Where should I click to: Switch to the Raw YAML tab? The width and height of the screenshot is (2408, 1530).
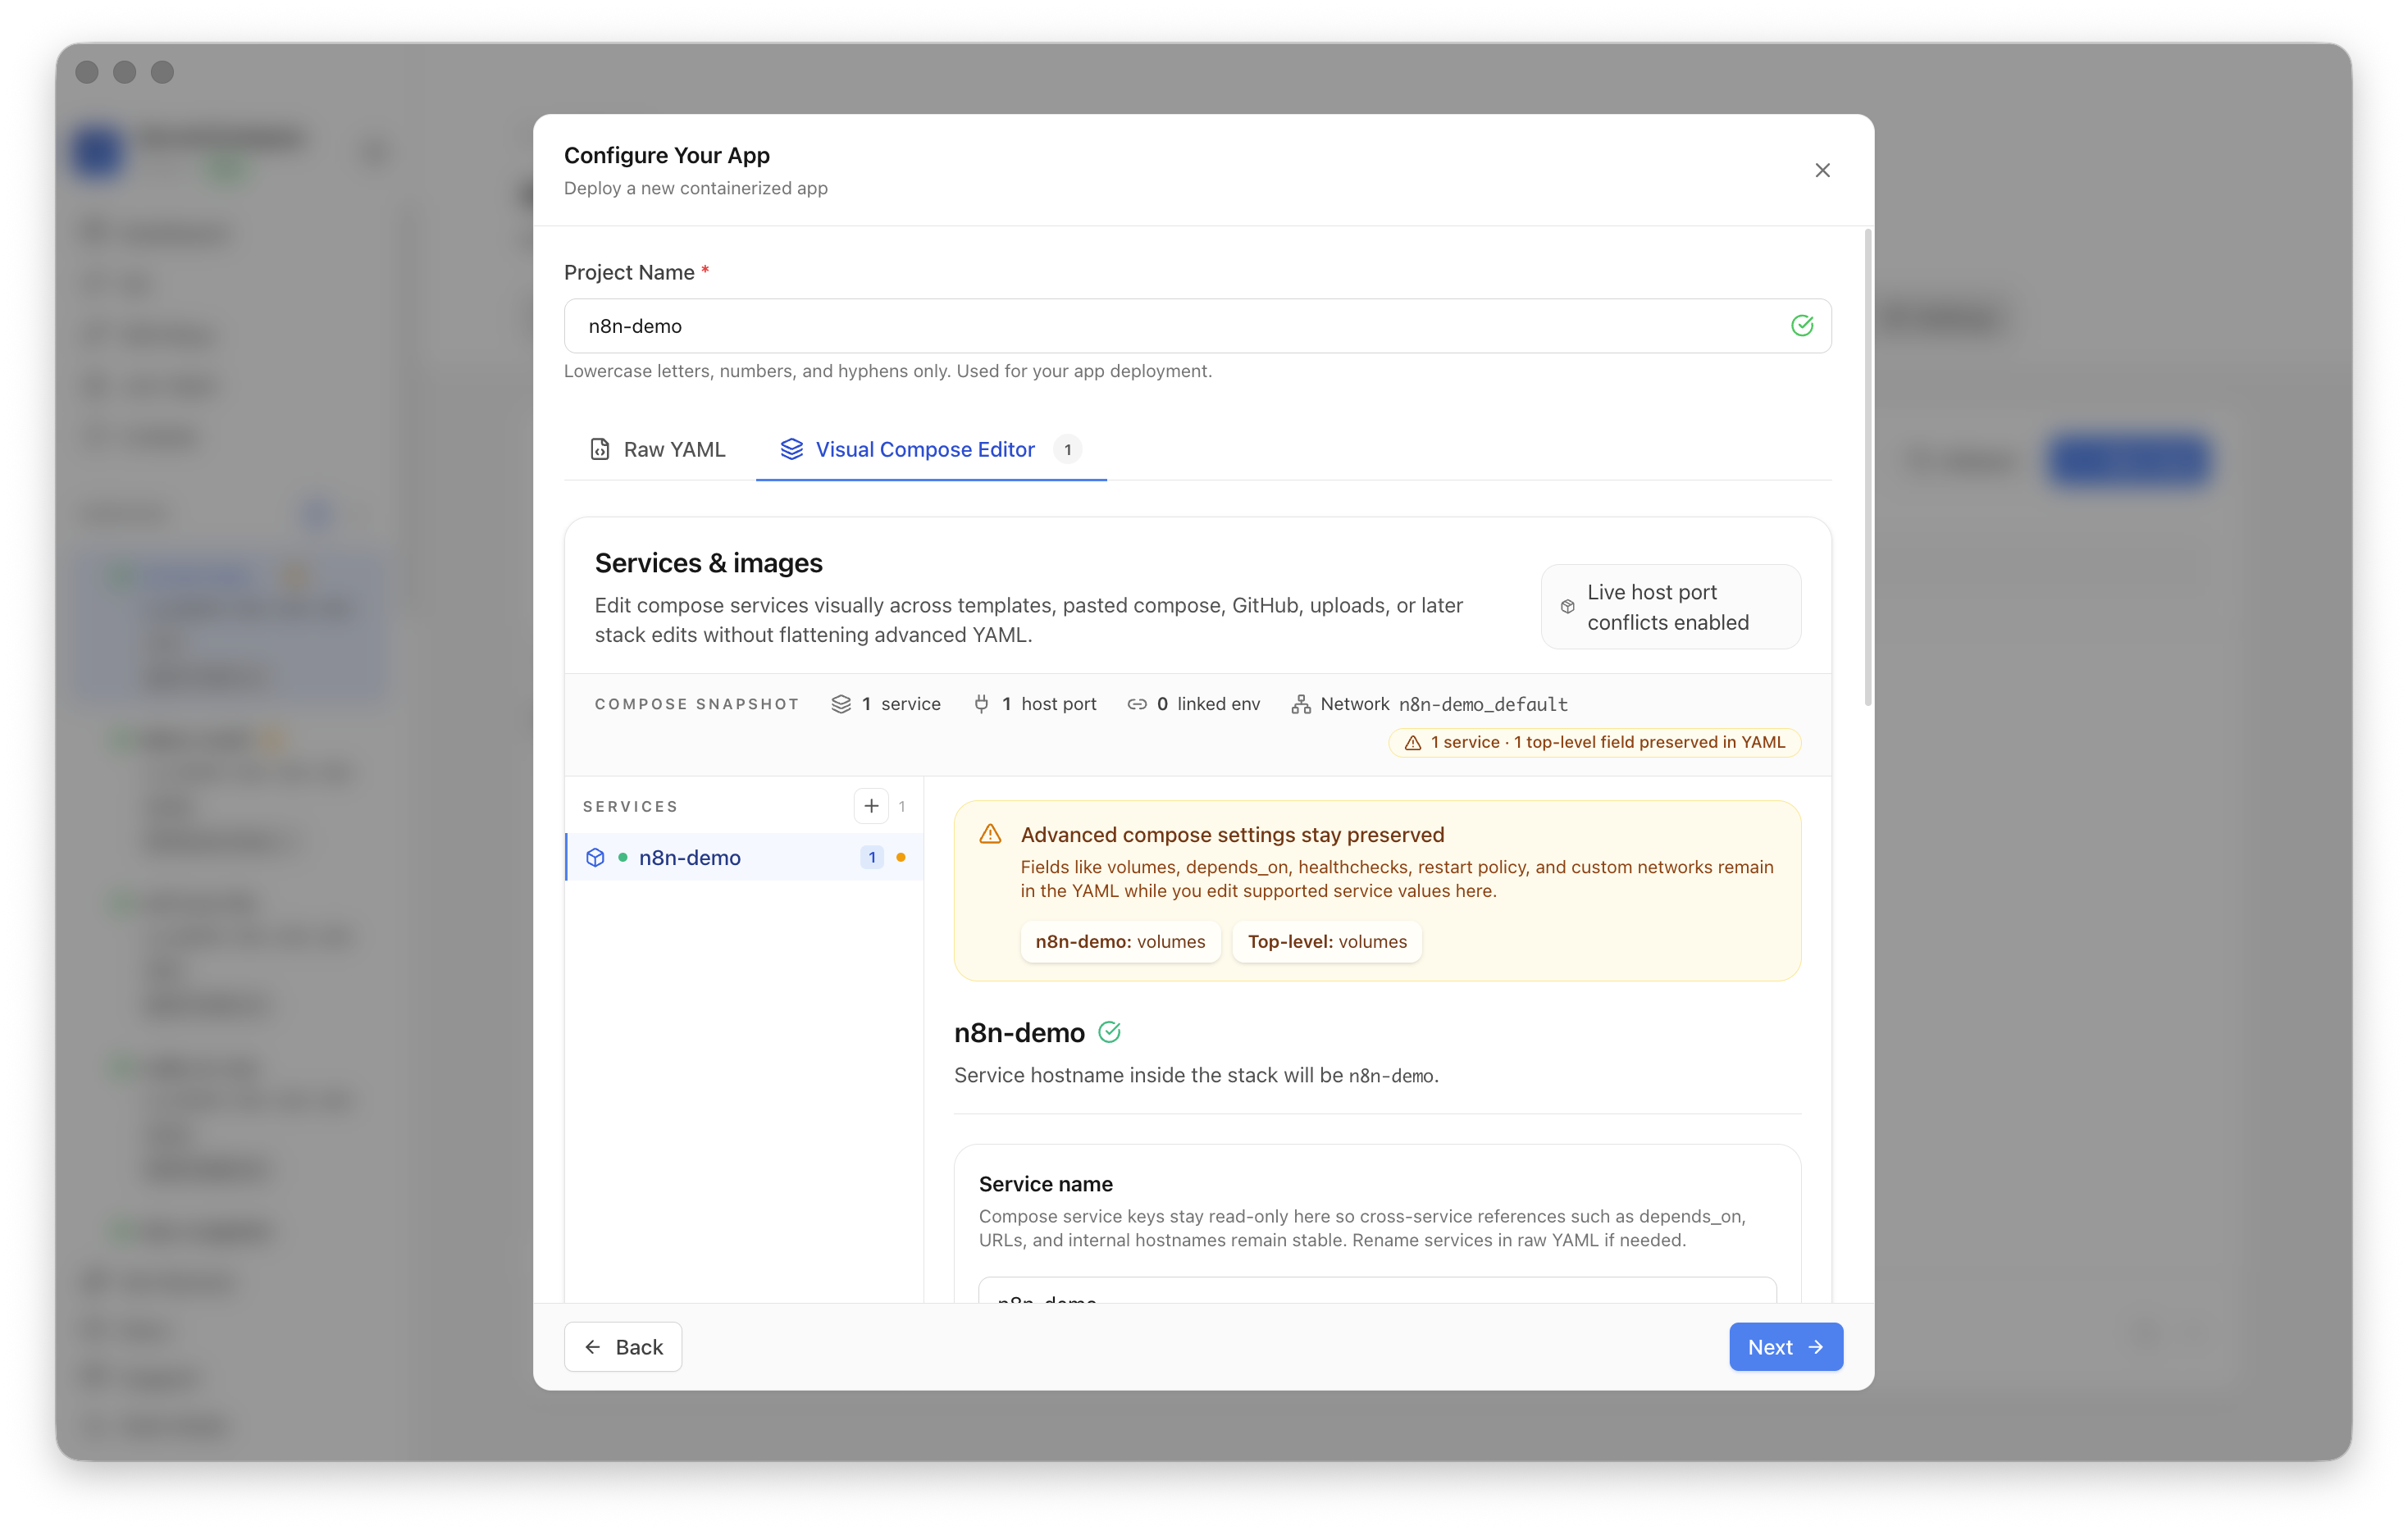click(658, 450)
